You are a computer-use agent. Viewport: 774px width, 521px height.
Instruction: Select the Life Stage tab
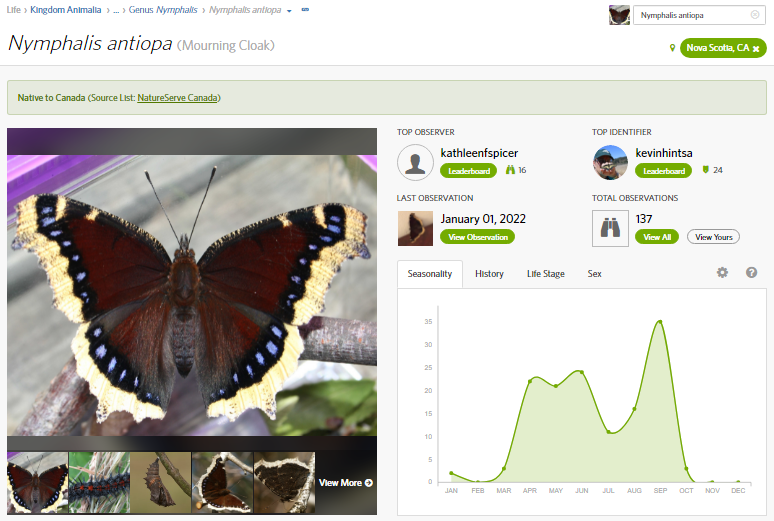(x=545, y=274)
